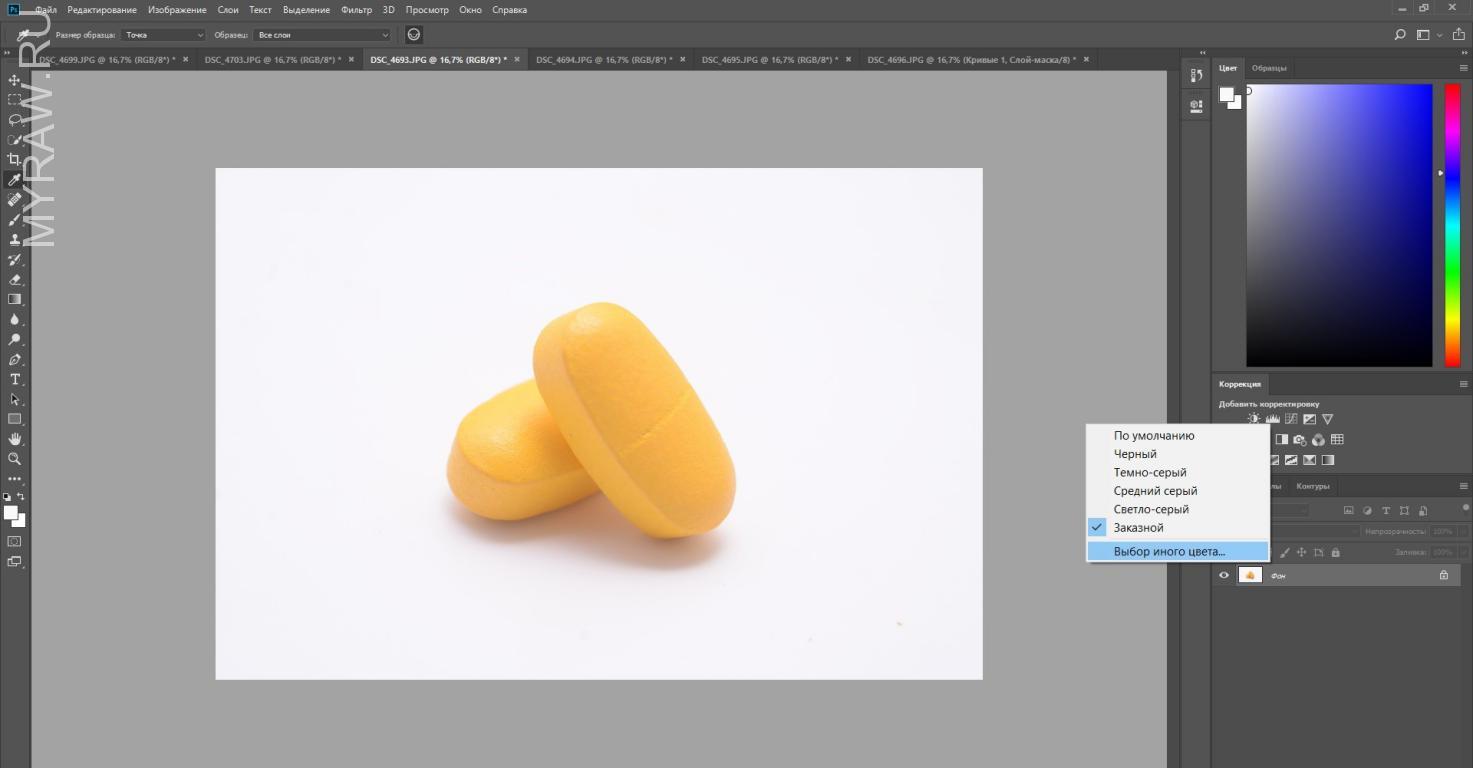
Task: Open the Образец 'Все слои' dropdown
Action: pyautogui.click(x=322, y=35)
